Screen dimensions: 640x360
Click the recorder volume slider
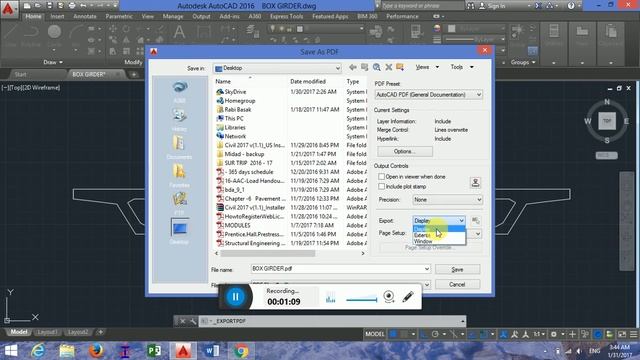361,300
